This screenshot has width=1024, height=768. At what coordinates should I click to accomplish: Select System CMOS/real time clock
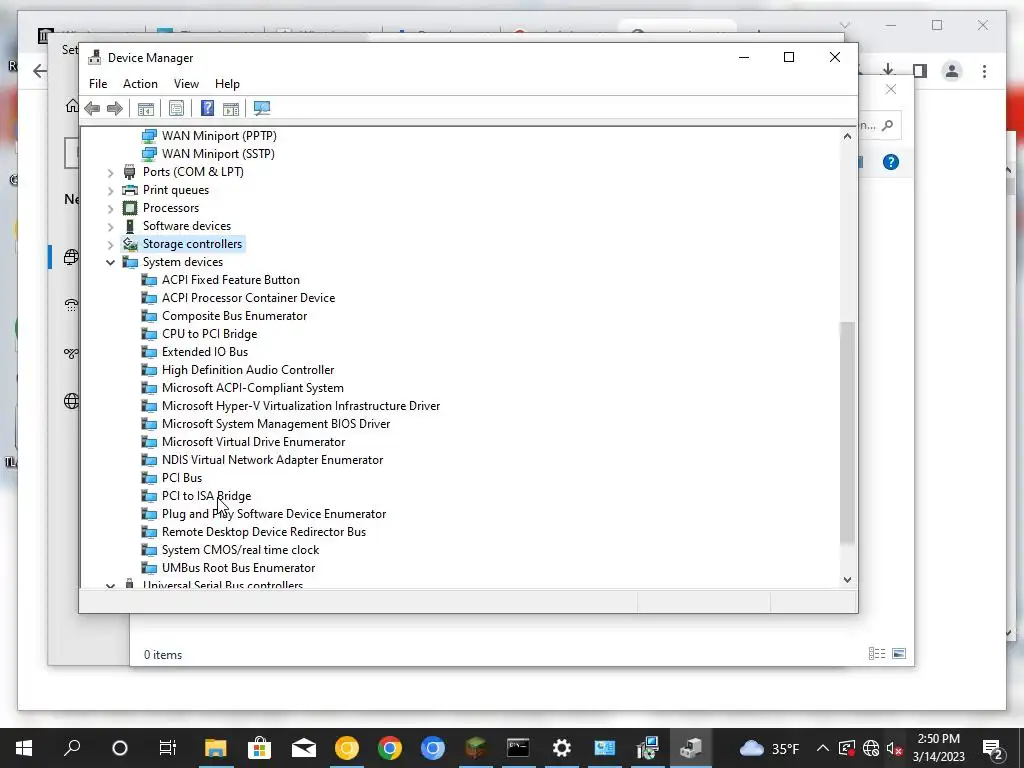pyautogui.click(x=240, y=550)
